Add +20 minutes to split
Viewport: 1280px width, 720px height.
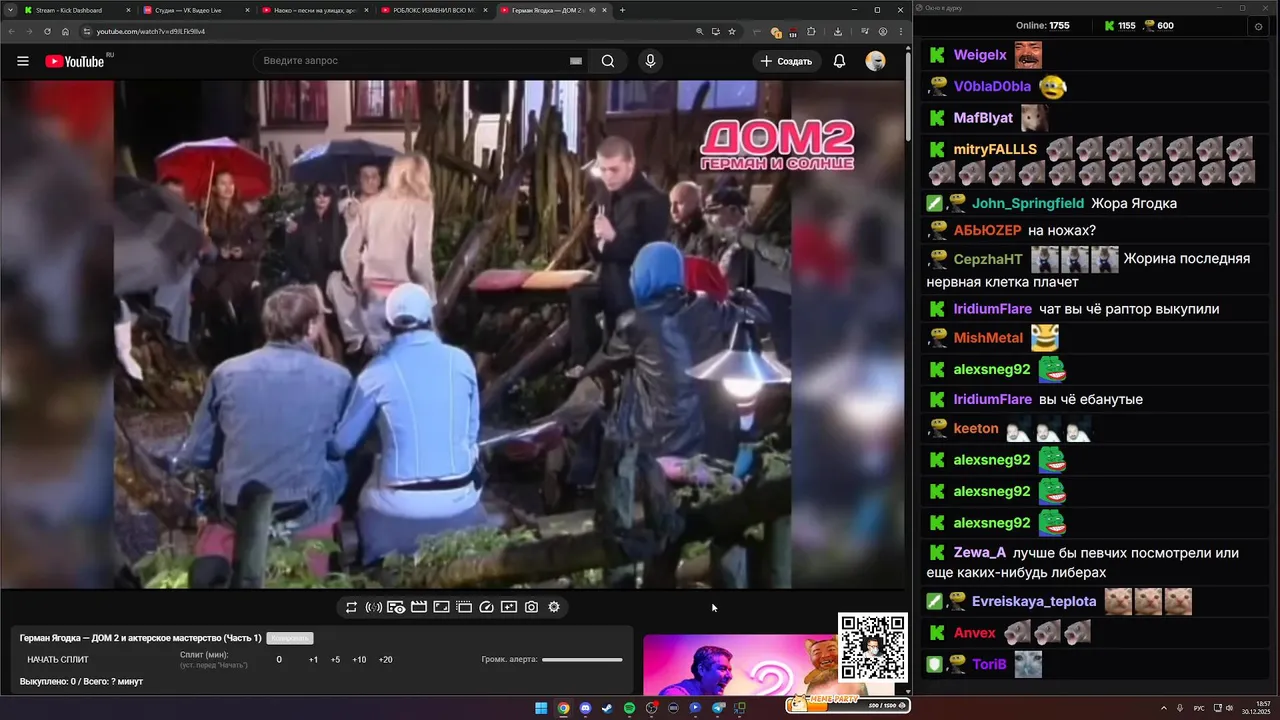pyautogui.click(x=385, y=660)
